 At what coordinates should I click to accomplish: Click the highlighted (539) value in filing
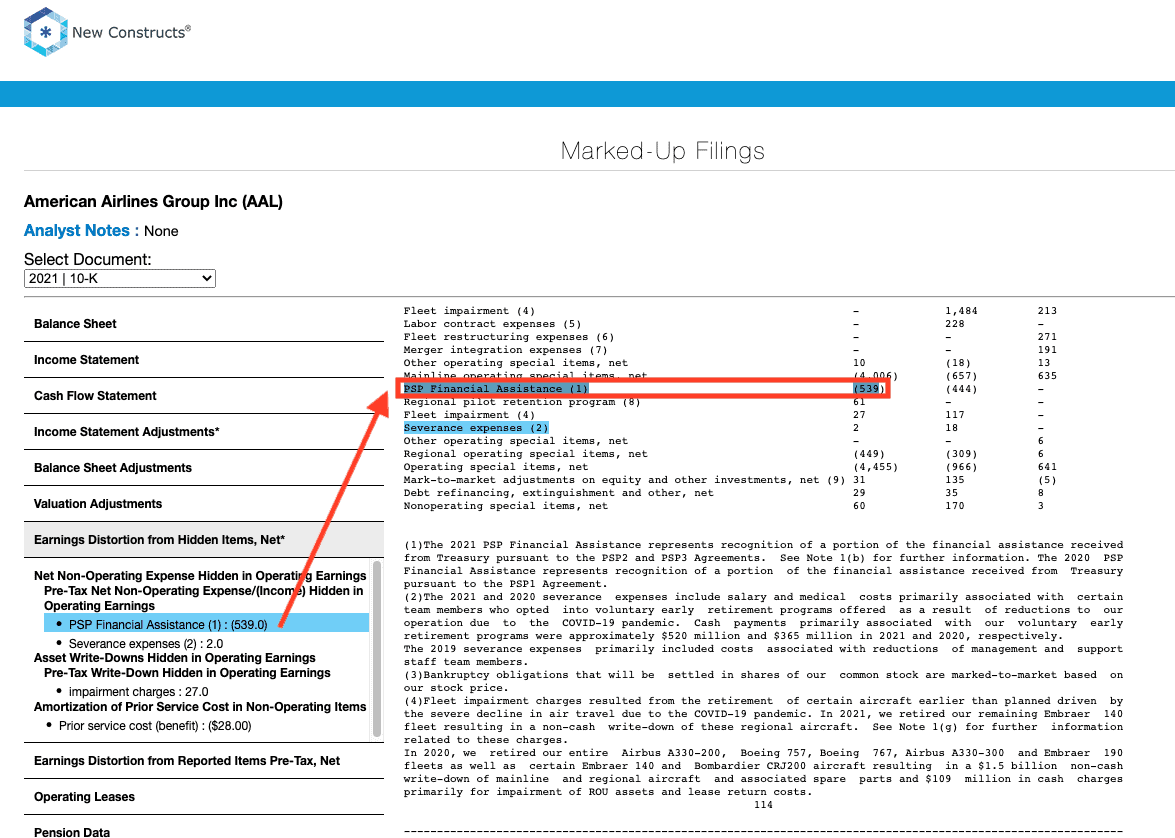[867, 388]
